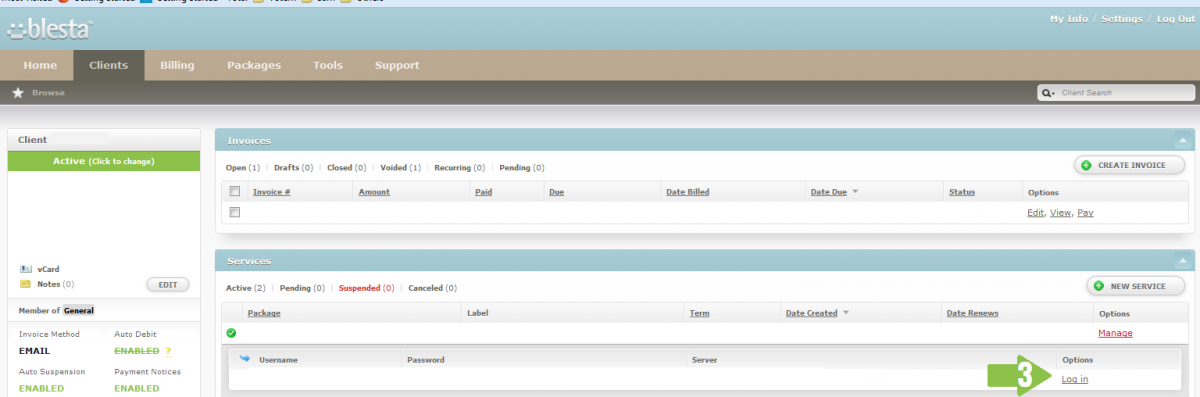Click the star icon beside Browse
This screenshot has width=1200, height=397.
tap(18, 92)
